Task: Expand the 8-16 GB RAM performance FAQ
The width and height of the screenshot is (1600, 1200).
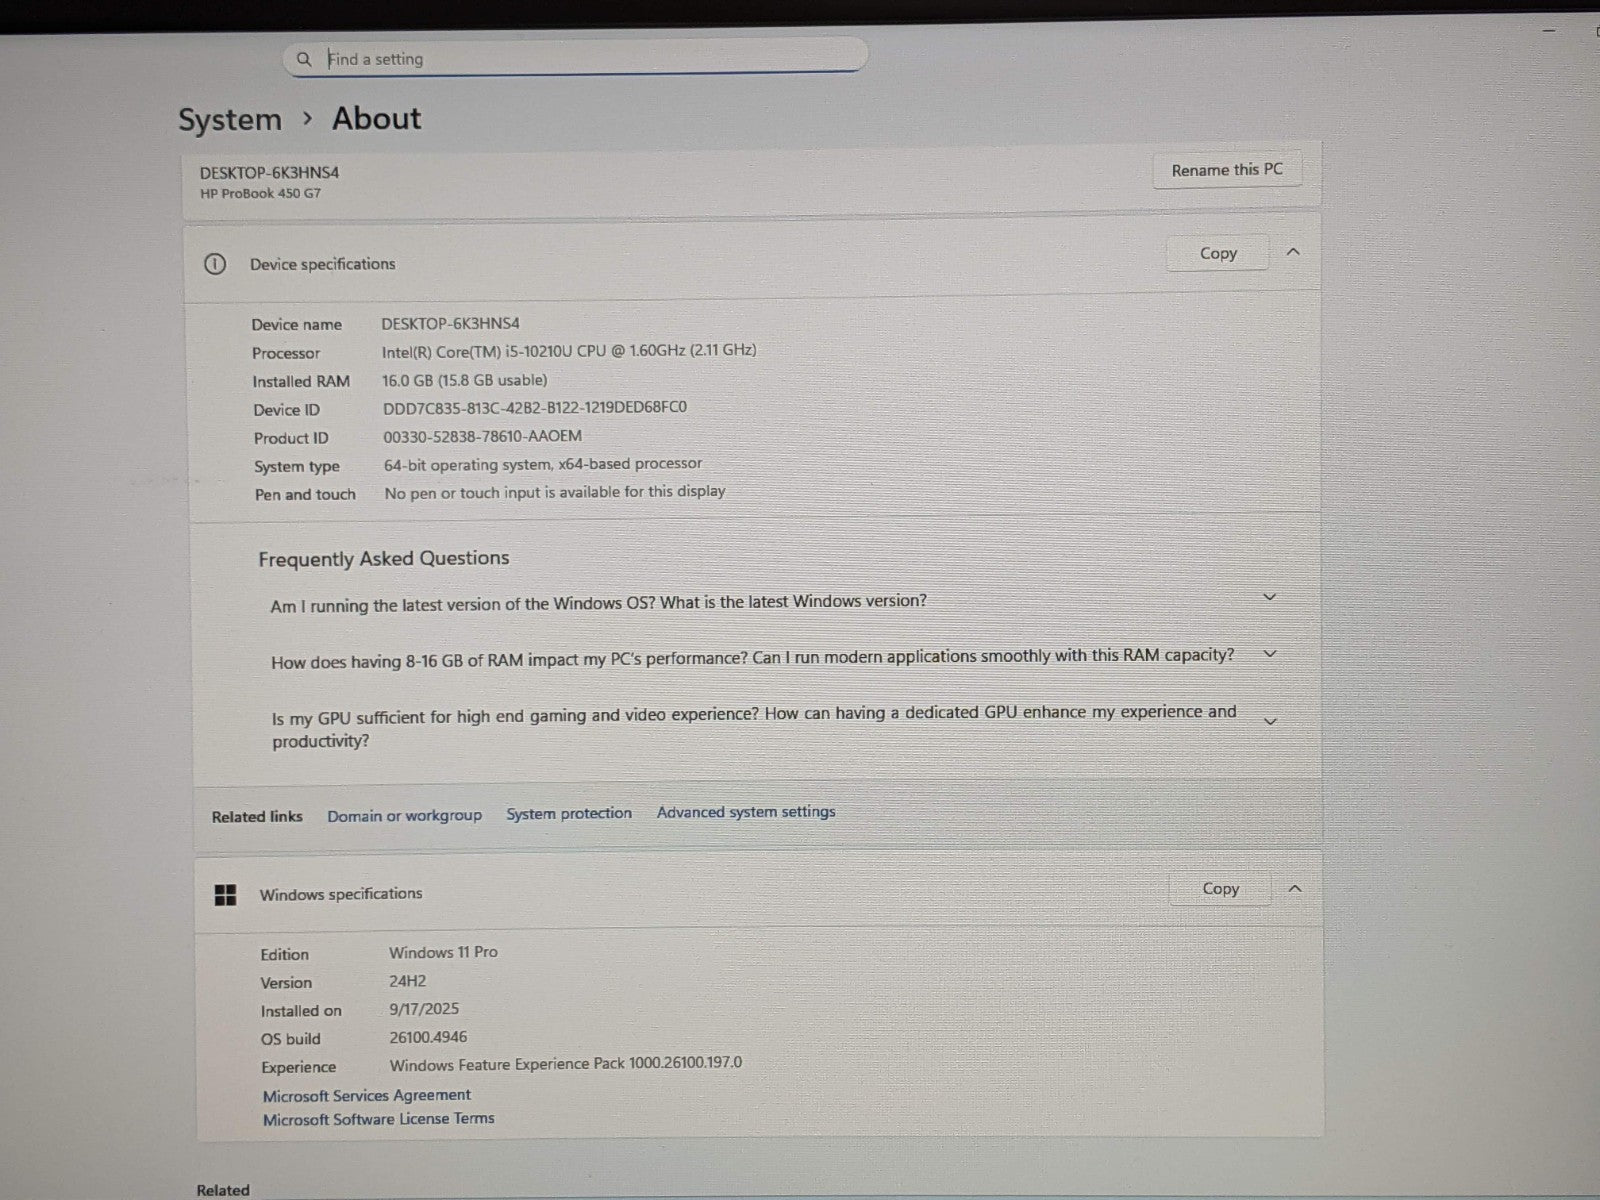Action: 1270,654
